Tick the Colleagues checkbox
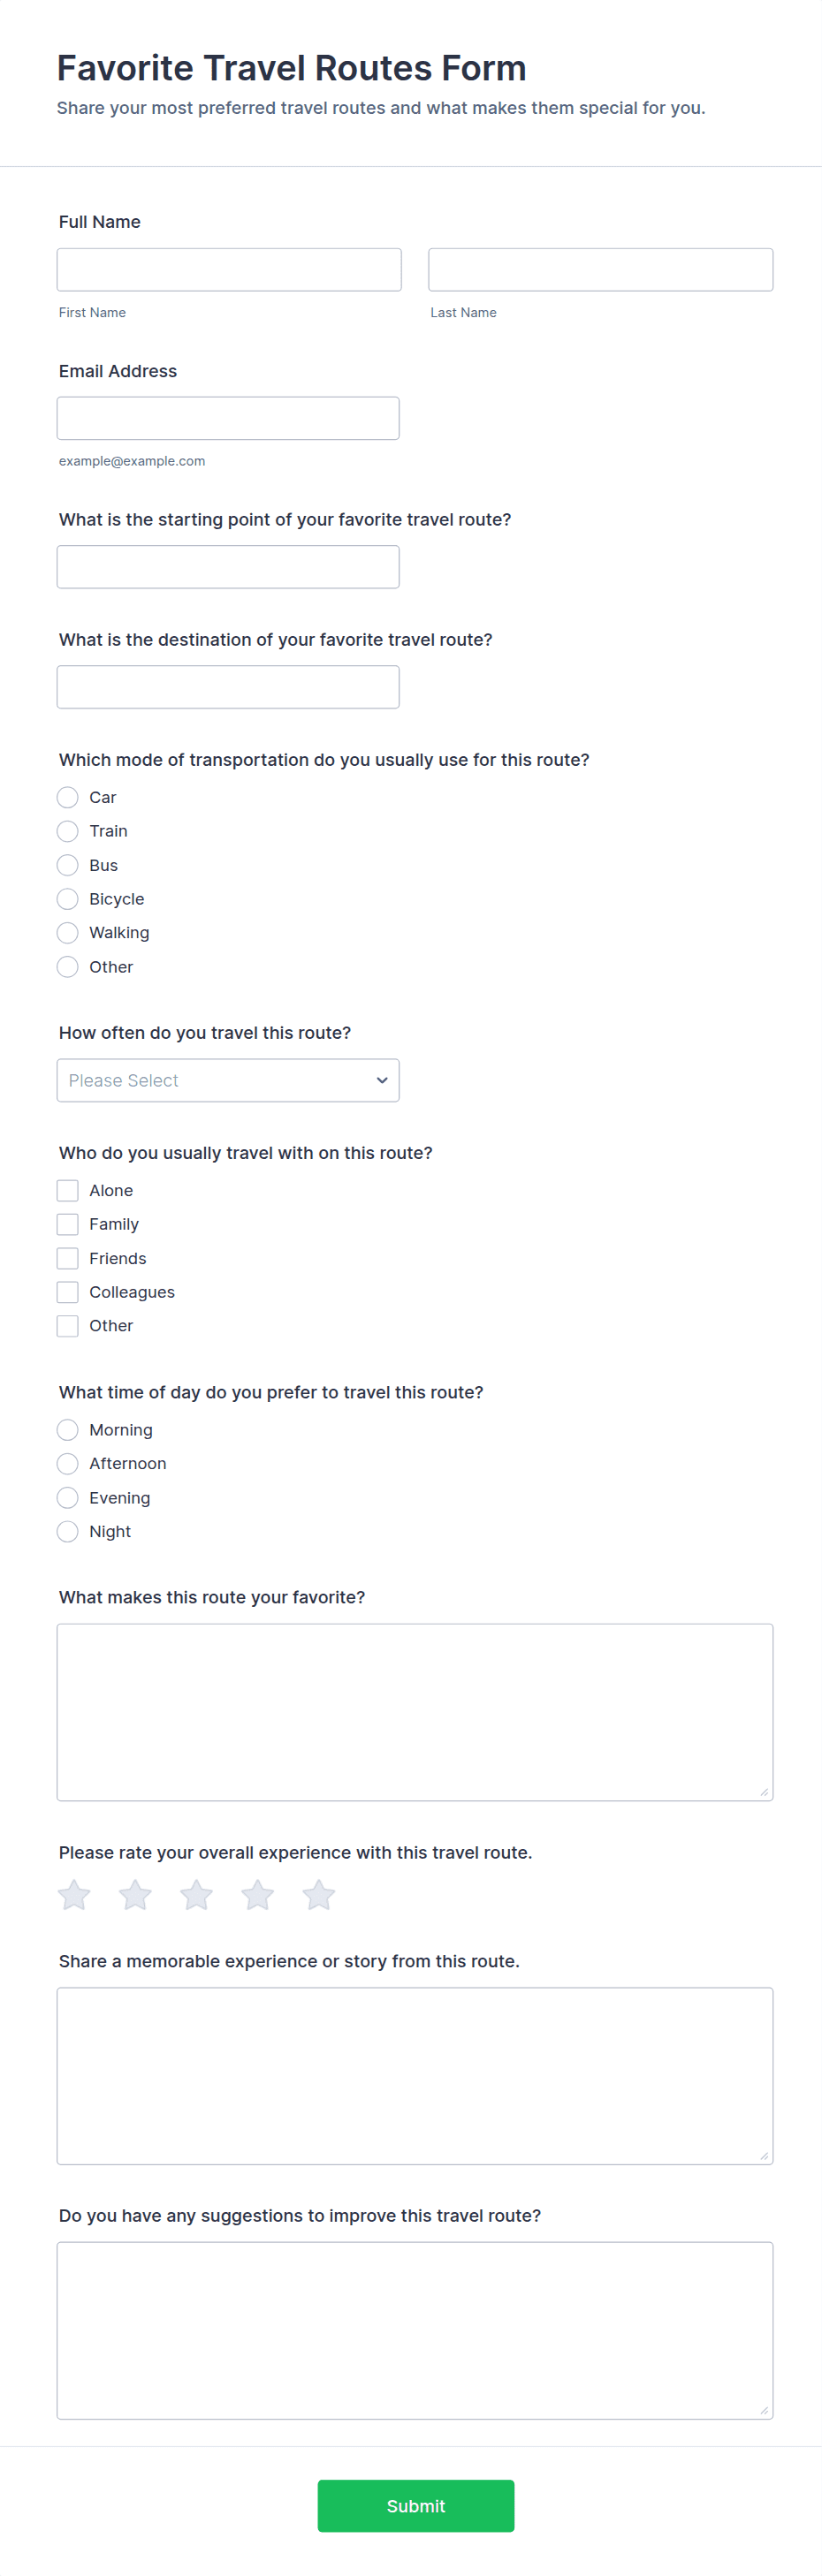This screenshot has height=2576, width=822. coord(68,1292)
